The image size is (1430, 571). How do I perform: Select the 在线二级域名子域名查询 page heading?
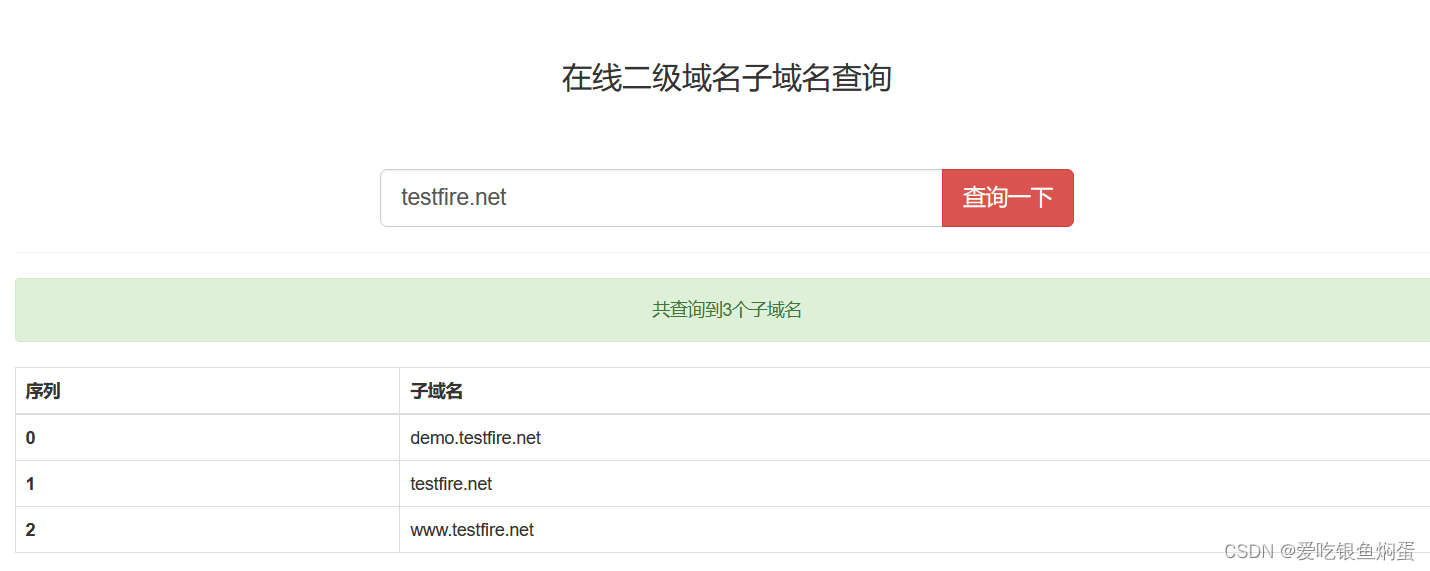tap(726, 78)
